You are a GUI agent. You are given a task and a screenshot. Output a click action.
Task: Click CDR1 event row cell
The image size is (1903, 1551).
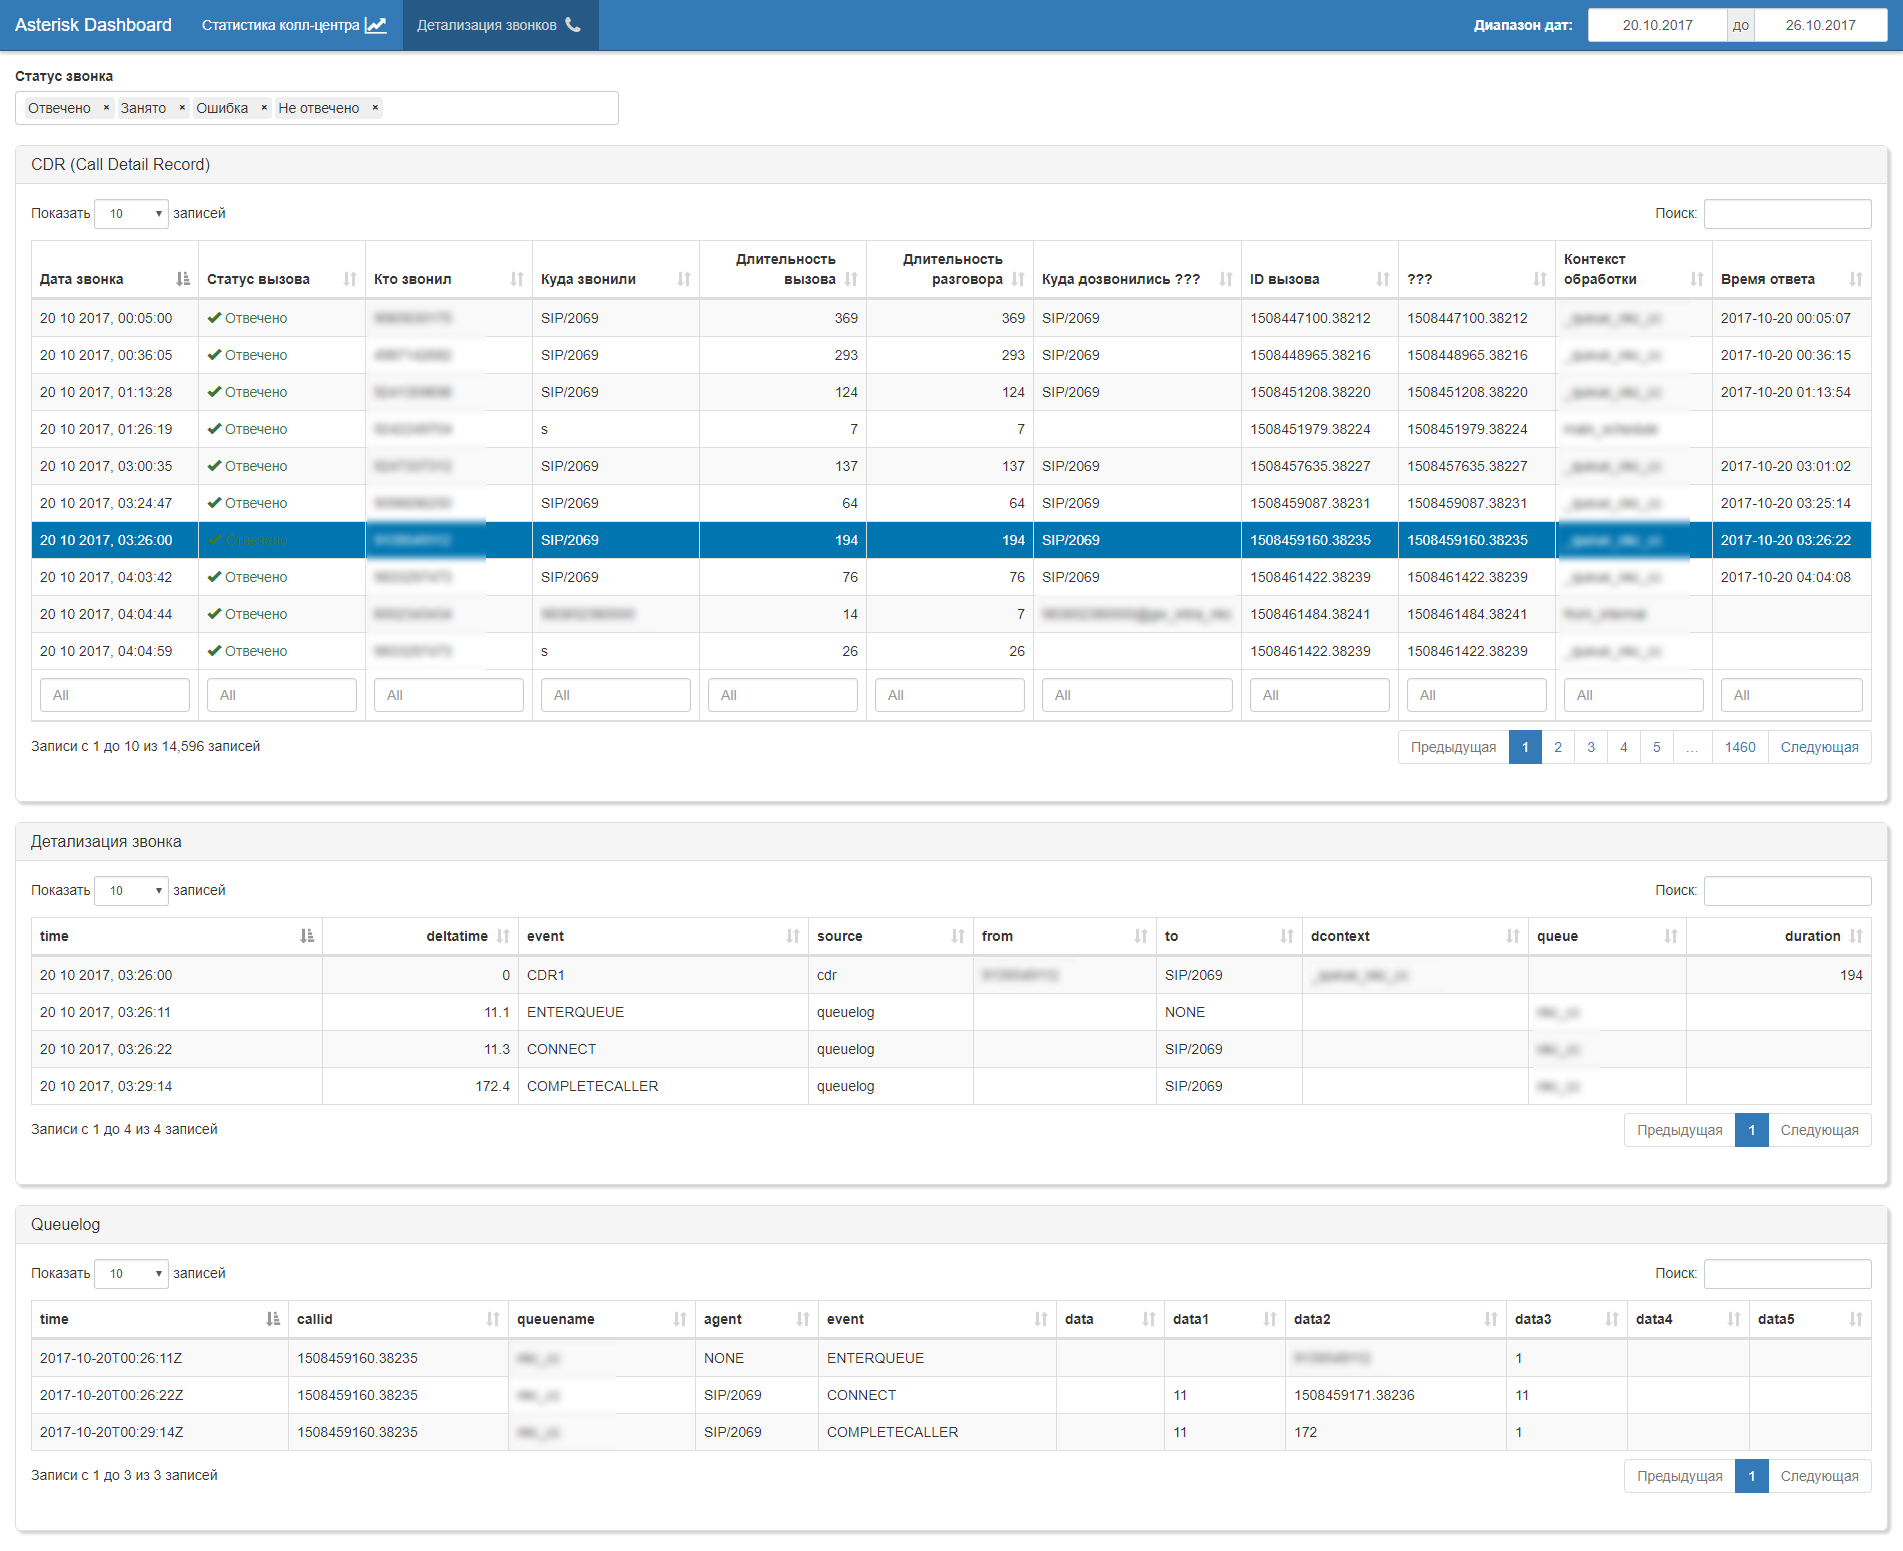click(x=663, y=975)
